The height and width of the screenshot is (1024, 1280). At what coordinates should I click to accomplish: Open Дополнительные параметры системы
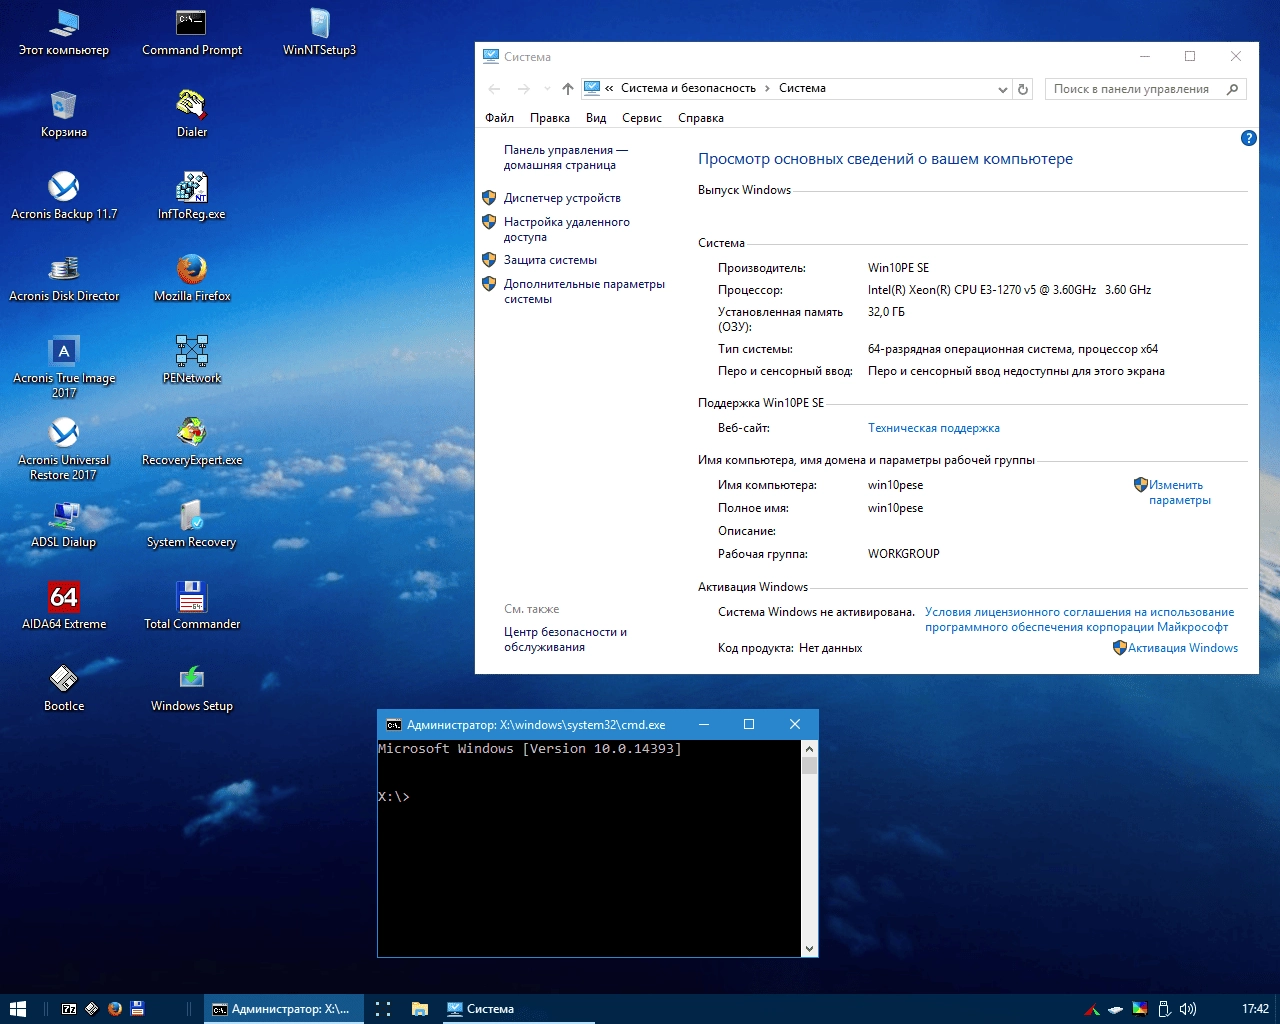coord(584,292)
